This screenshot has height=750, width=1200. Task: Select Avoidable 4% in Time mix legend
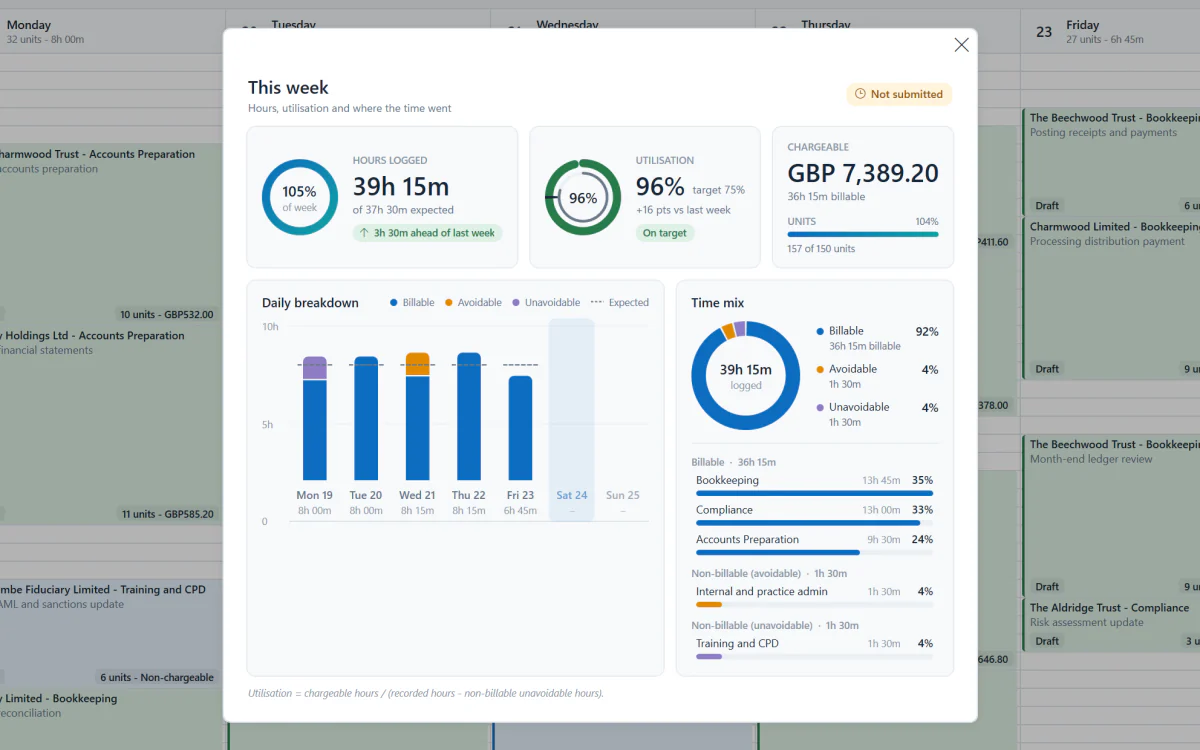point(878,376)
